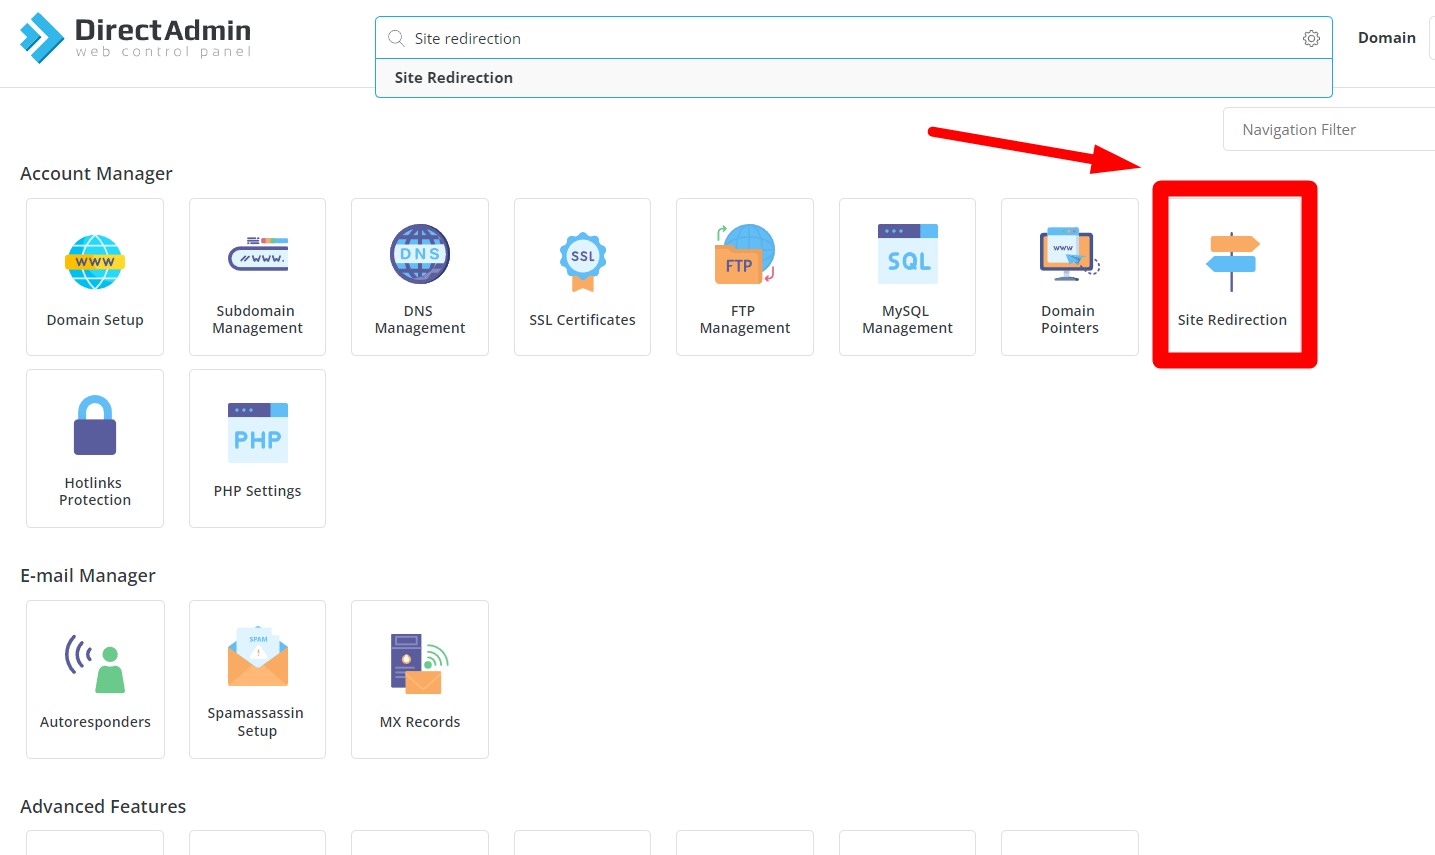1435x855 pixels.
Task: Open Hotlinks Protection padlock icon
Action: (x=95, y=425)
